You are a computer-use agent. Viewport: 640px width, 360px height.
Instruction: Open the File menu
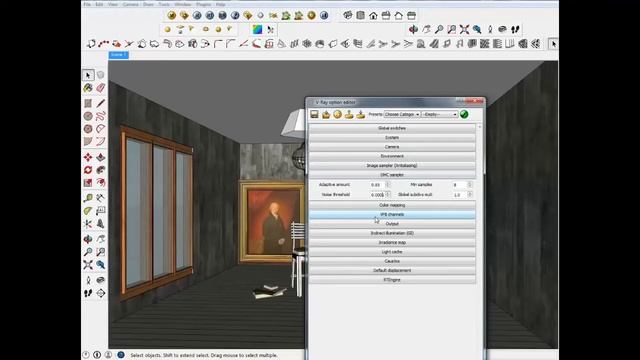(x=87, y=4)
